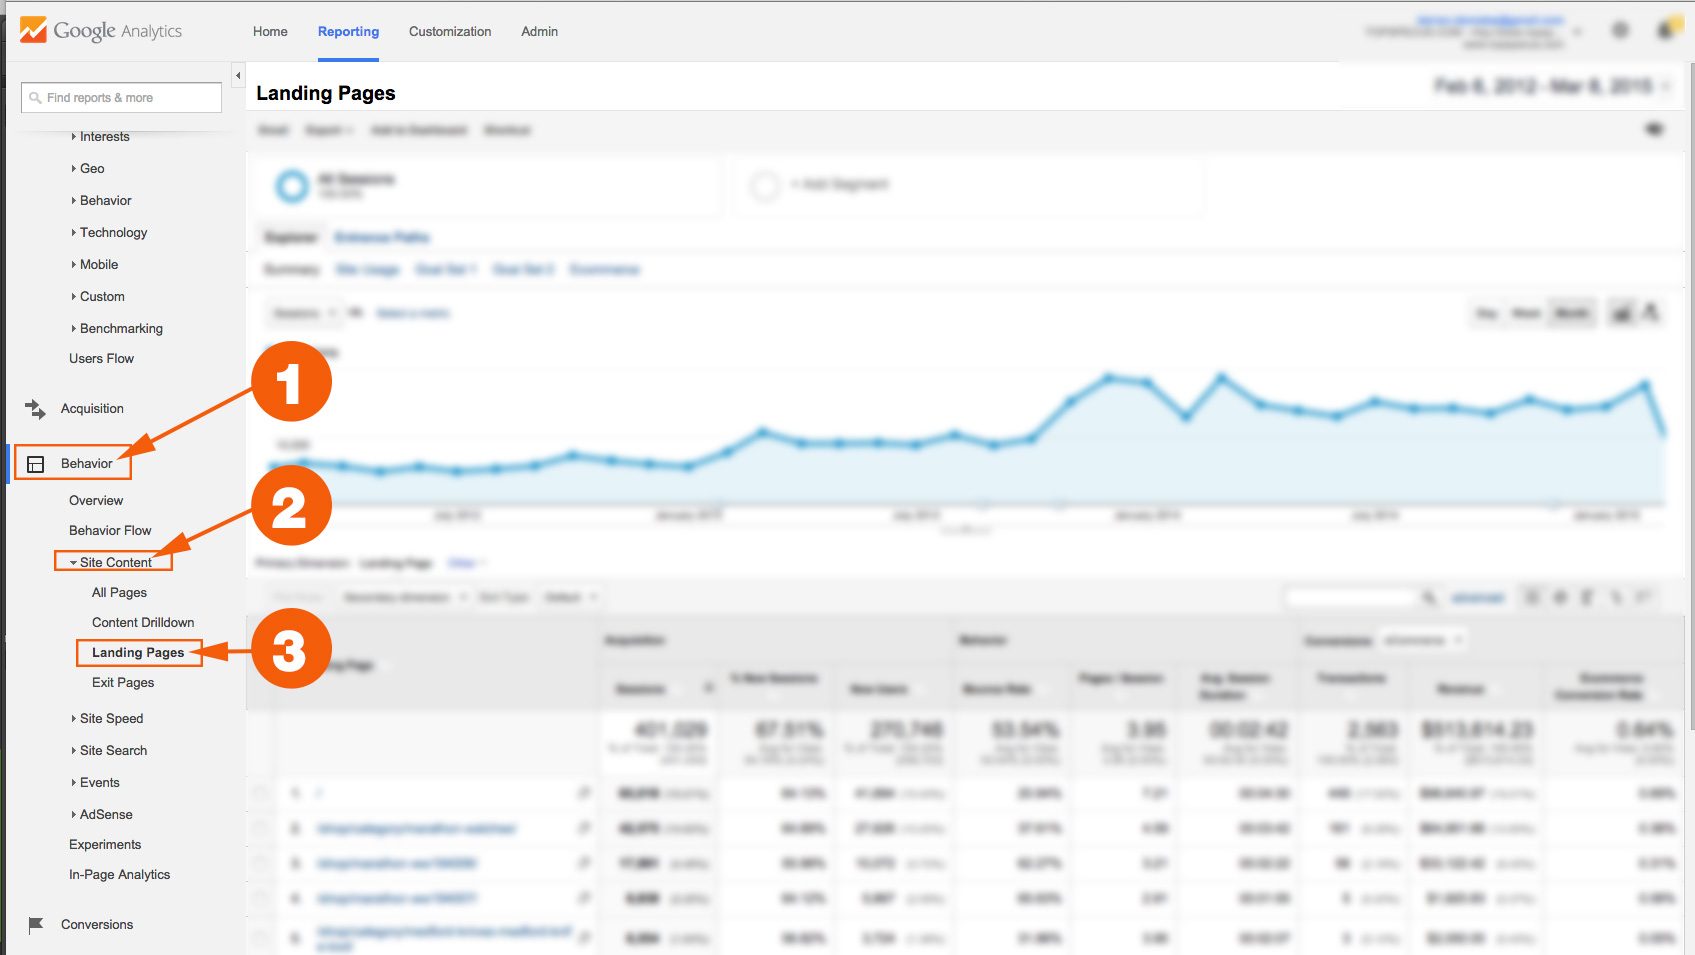This screenshot has width=1695, height=955.
Task: Select the All Pages report
Action: [x=119, y=593]
